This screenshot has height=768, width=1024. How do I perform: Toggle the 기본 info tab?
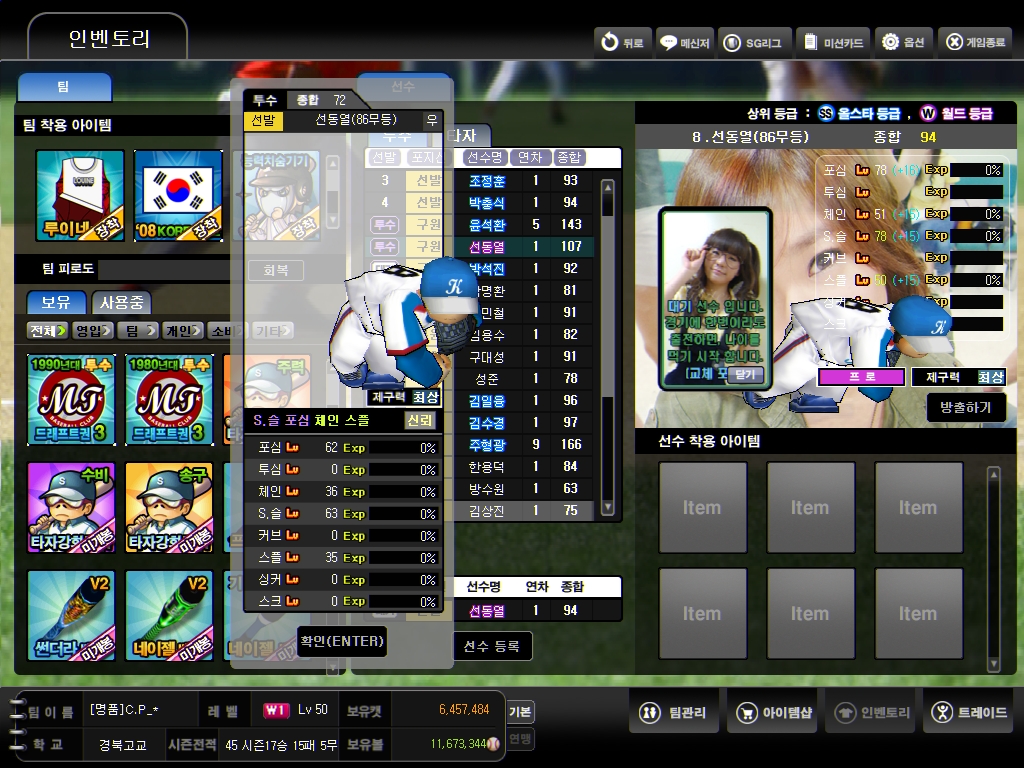point(520,712)
